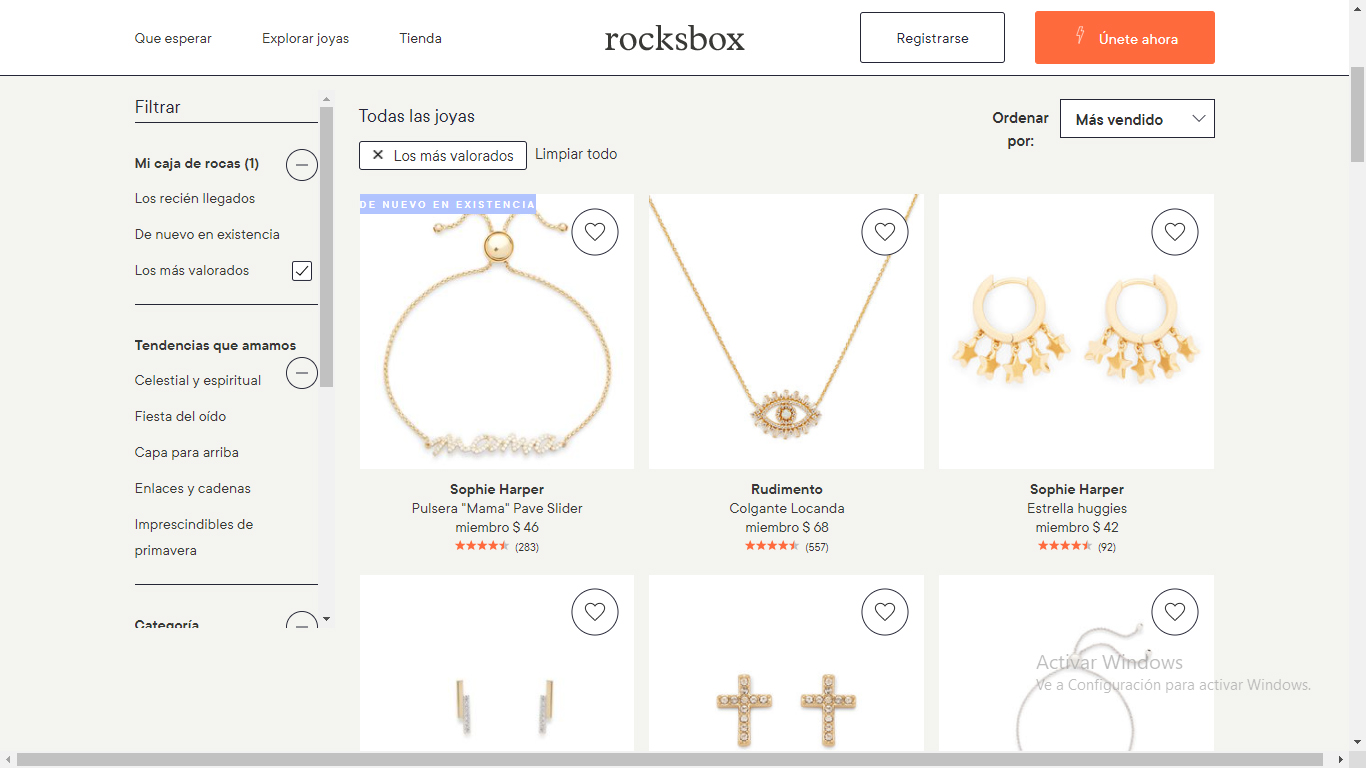
Task: Uncheck the 'Los más valorados' checkbox
Action: [x=302, y=271]
